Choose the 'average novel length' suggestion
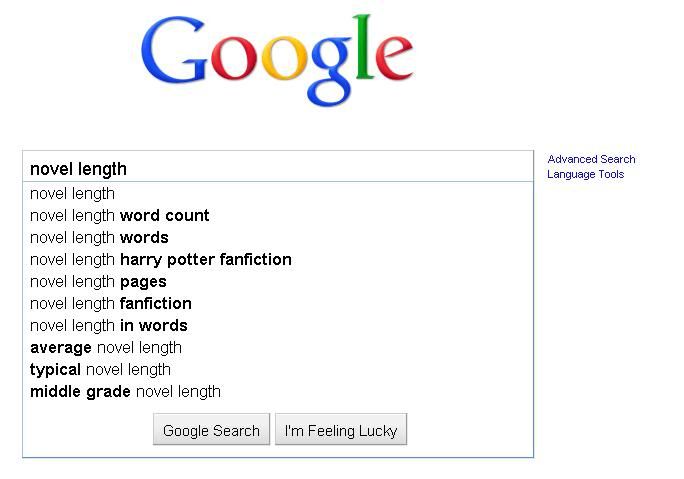The image size is (684, 479). (106, 347)
